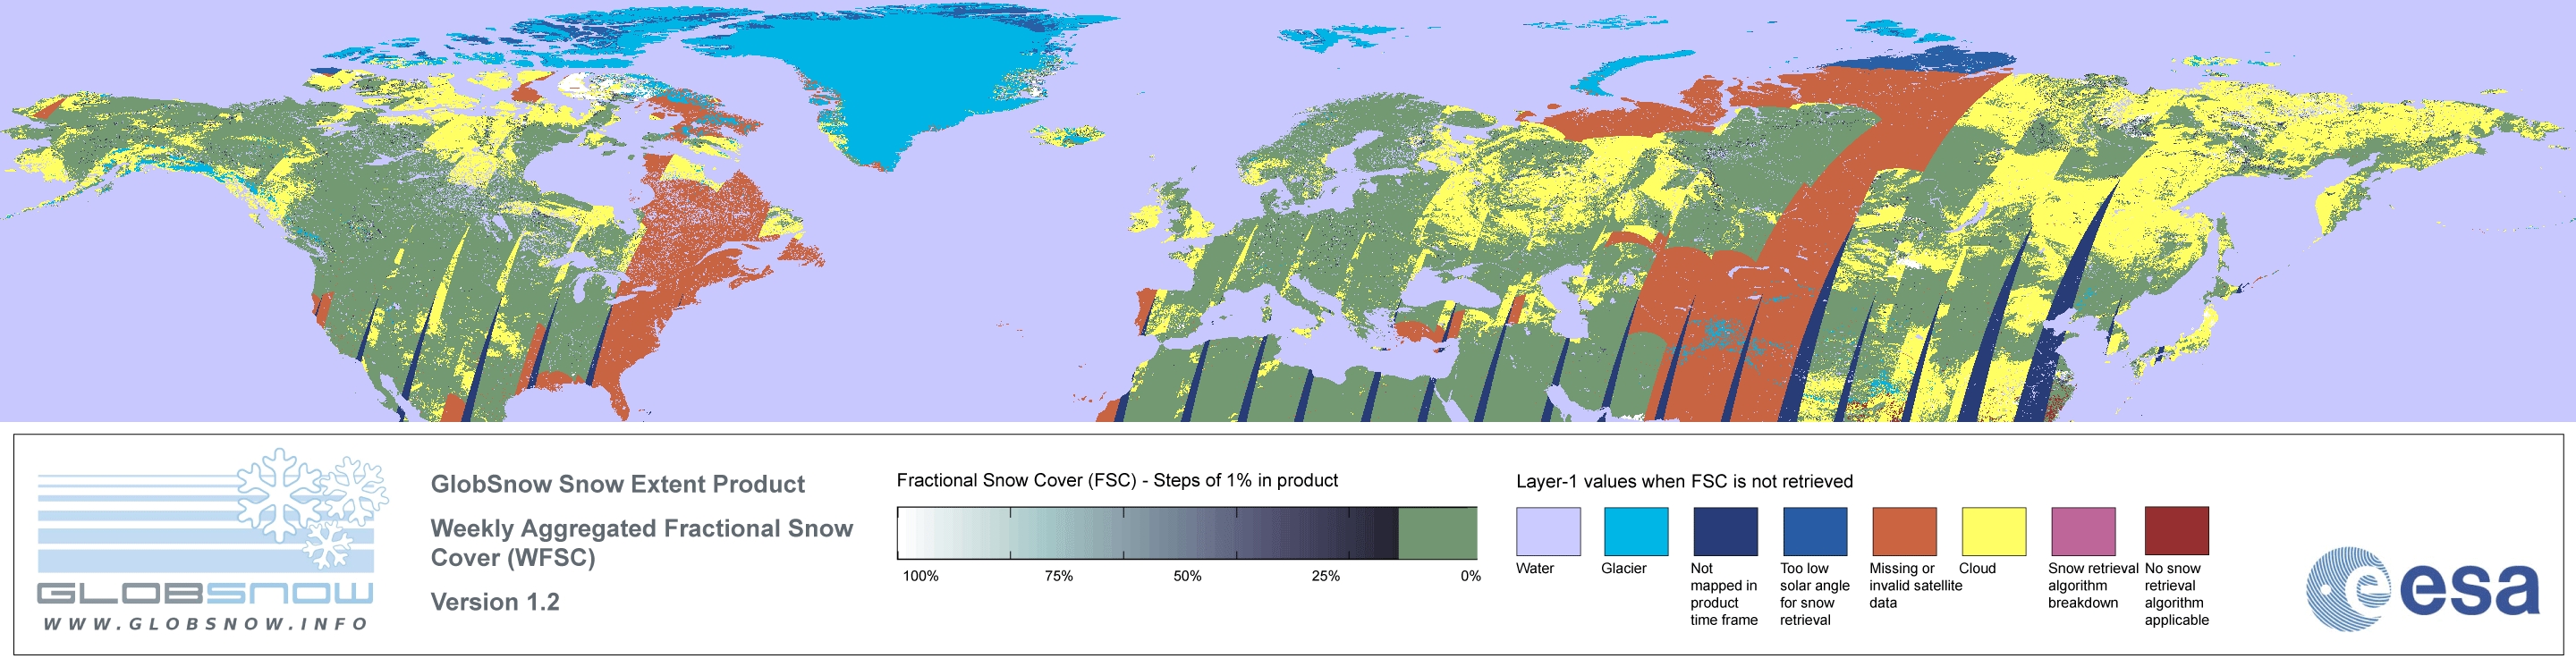Click the Water legend color swatch
The height and width of the screenshot is (667, 2576).
1548,531
